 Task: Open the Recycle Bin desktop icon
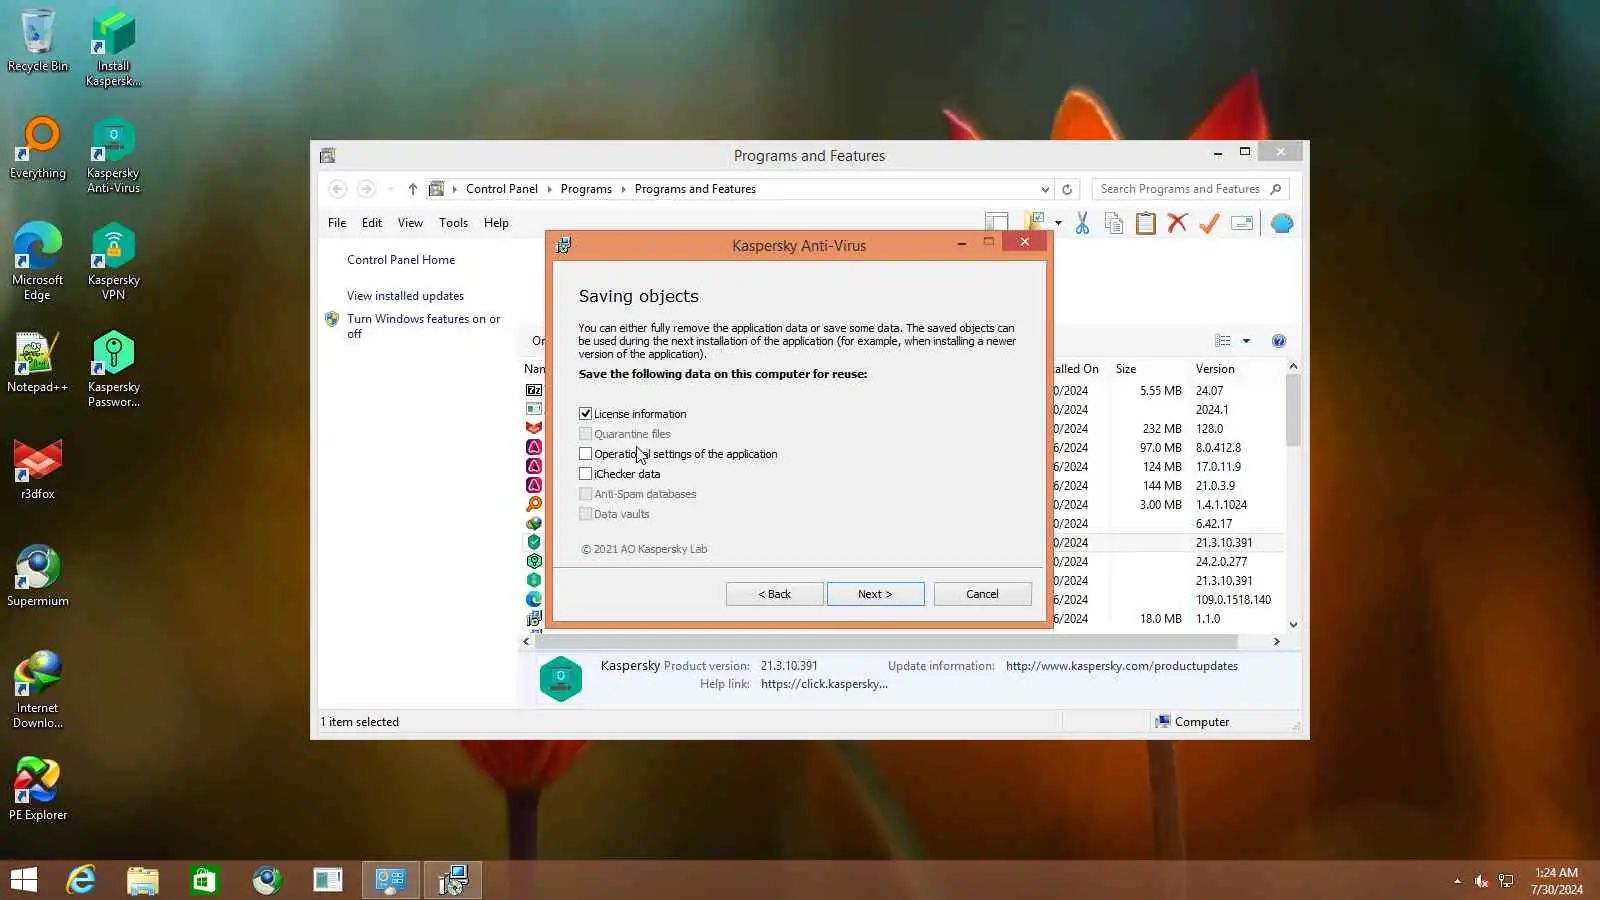click(38, 41)
